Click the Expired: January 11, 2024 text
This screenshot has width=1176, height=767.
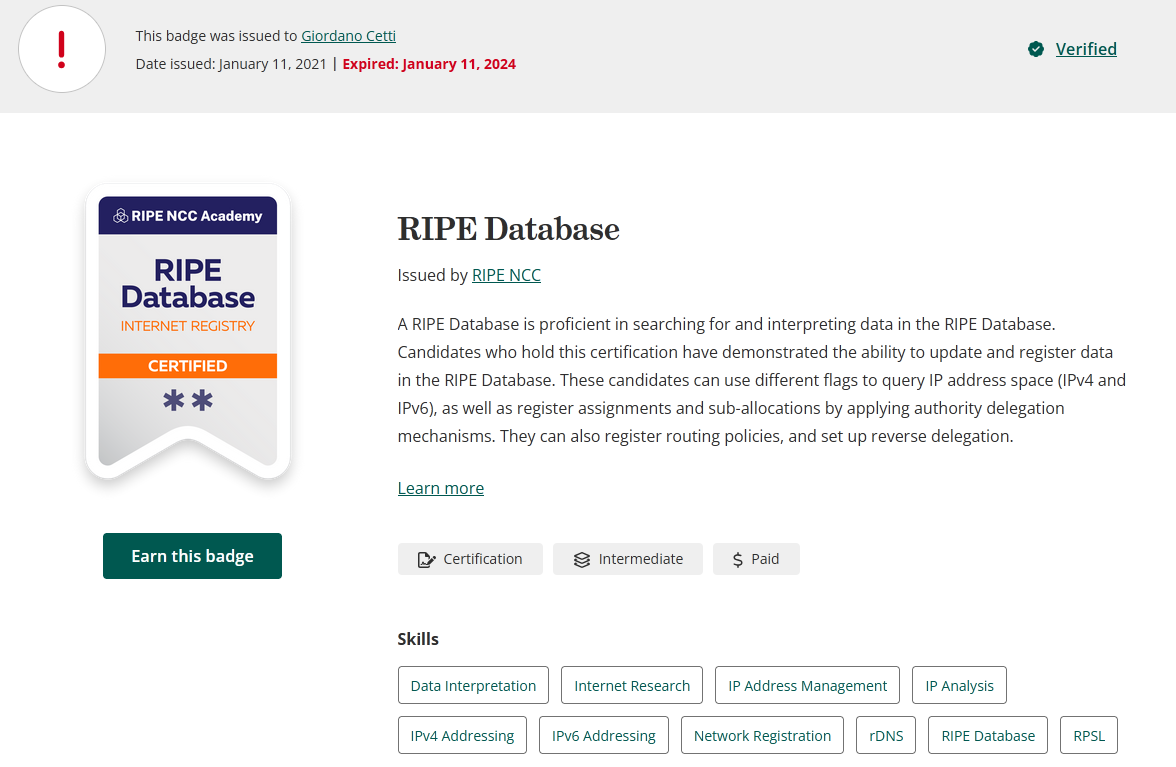(429, 64)
